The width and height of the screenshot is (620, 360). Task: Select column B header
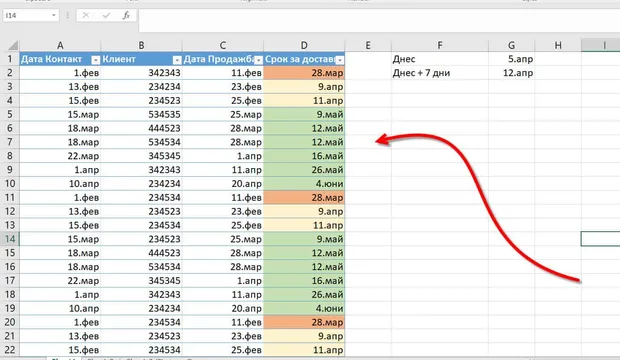point(141,45)
